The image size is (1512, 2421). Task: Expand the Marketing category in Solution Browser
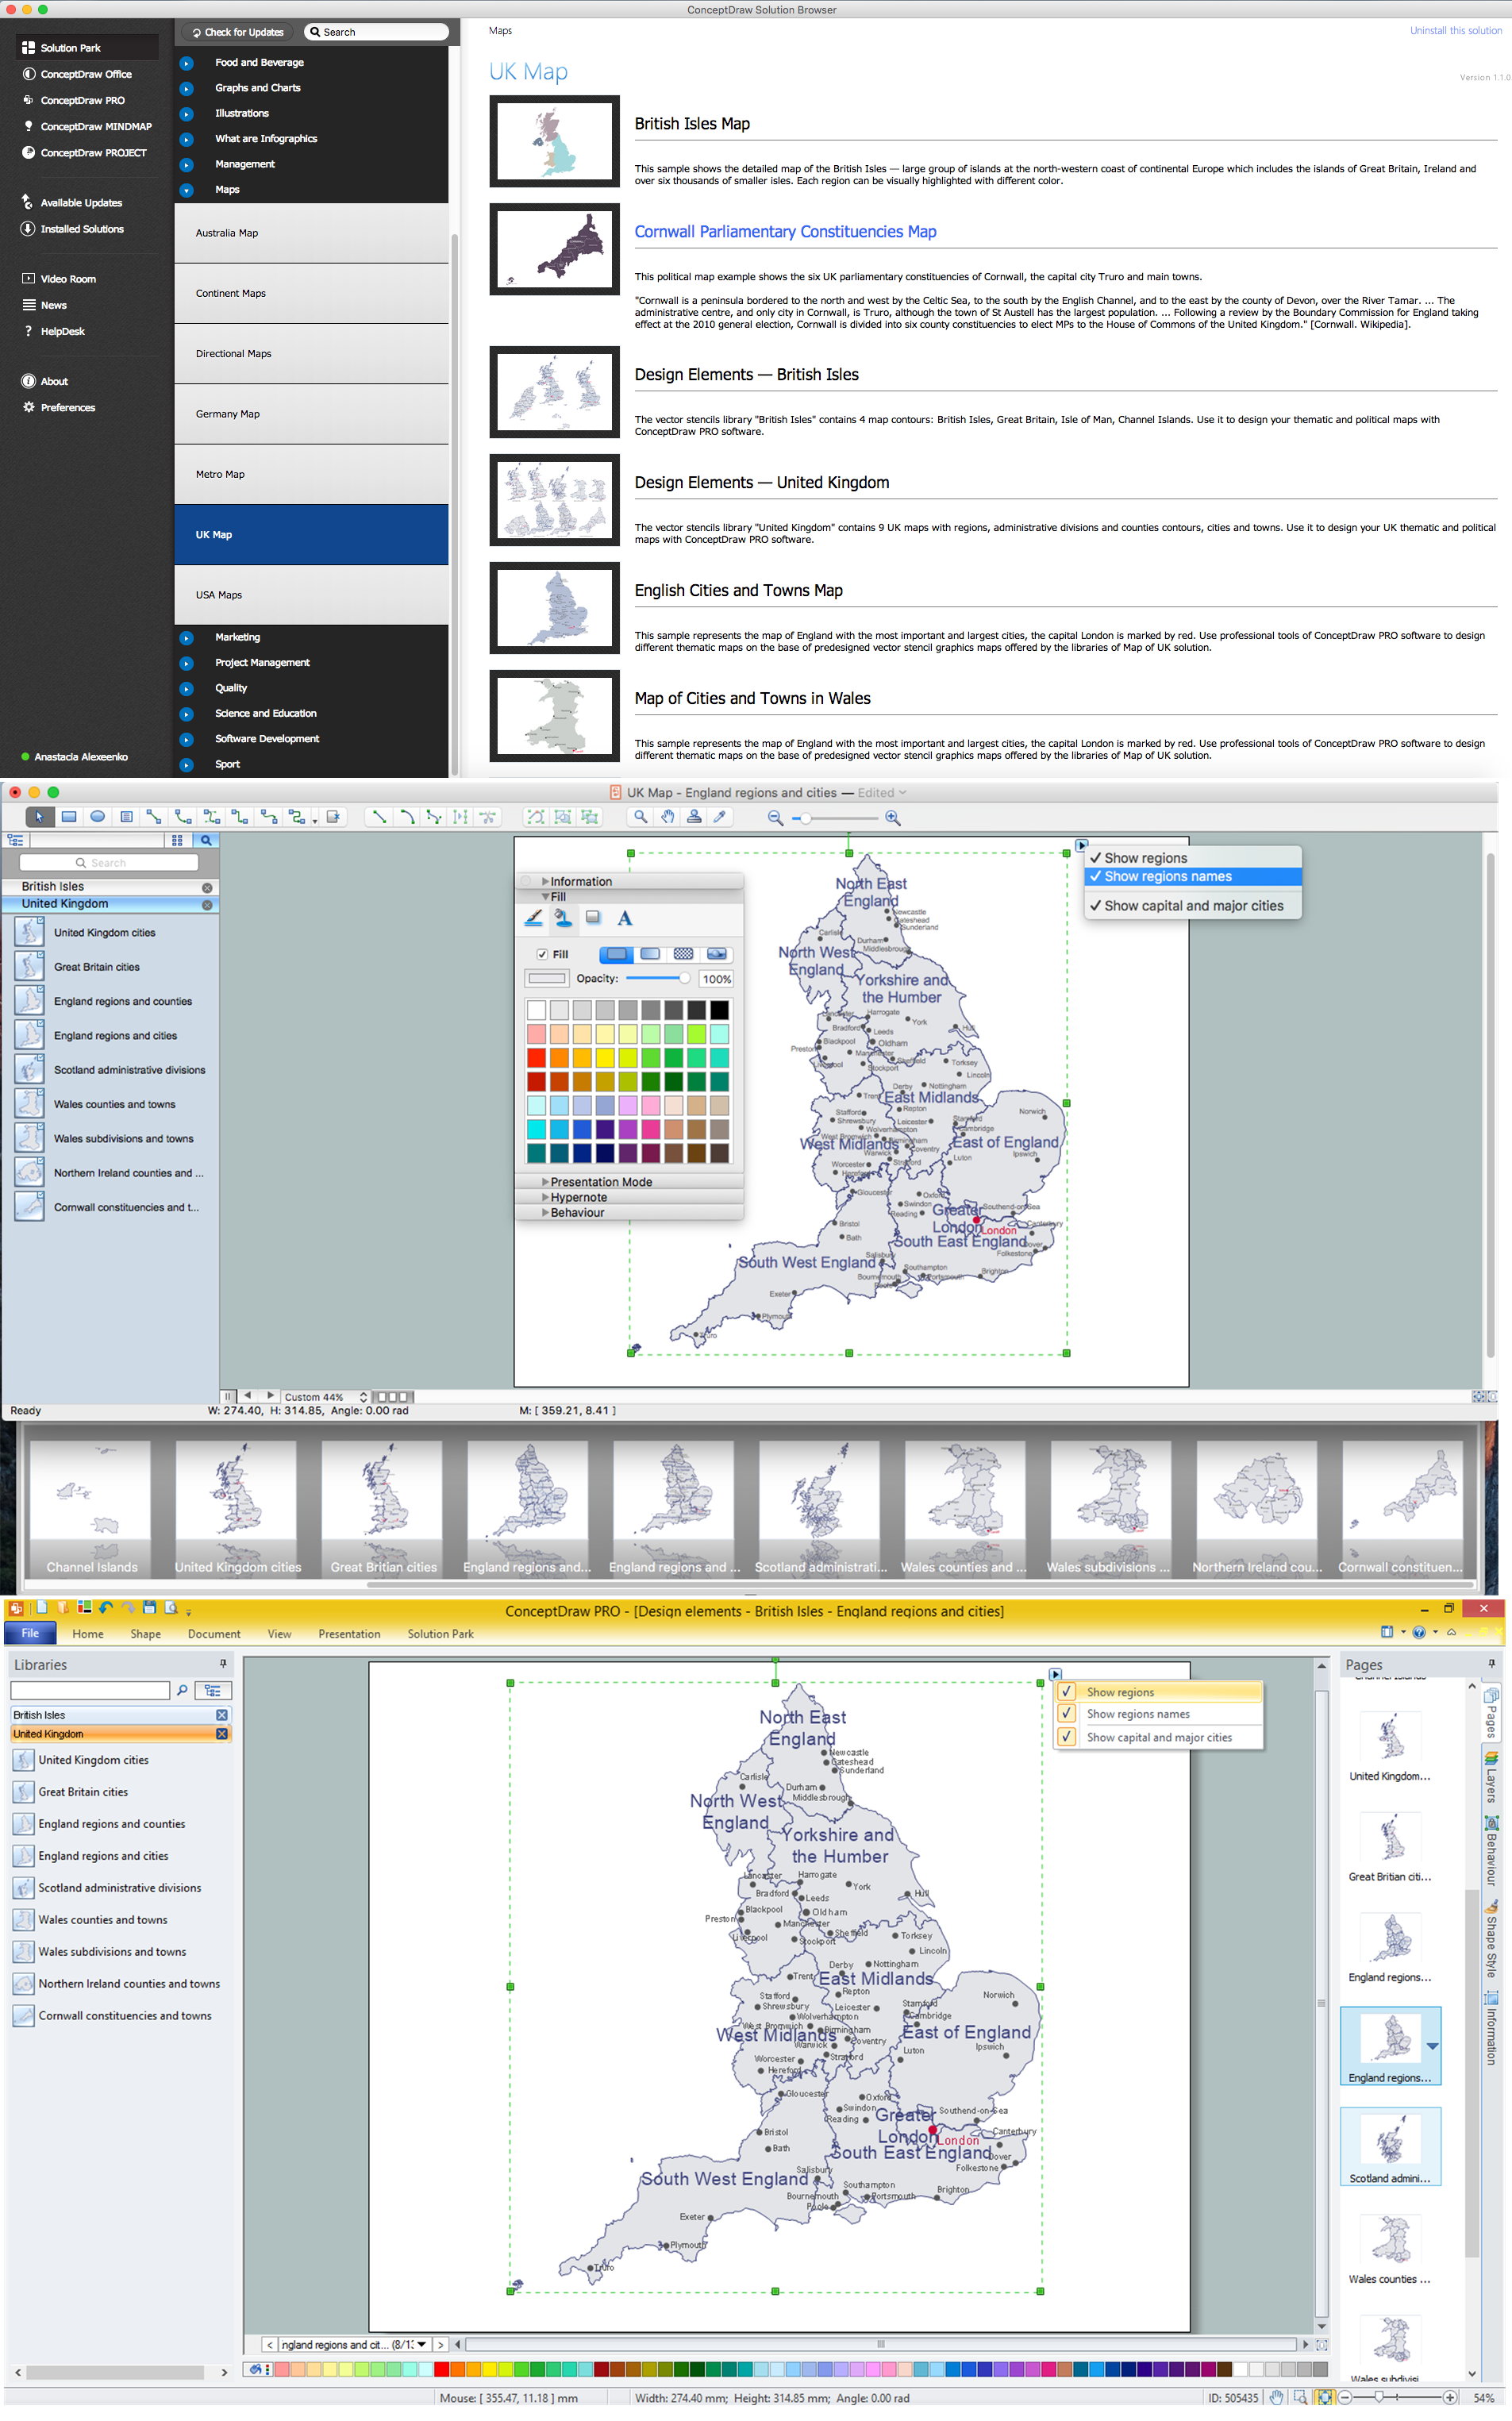186,638
